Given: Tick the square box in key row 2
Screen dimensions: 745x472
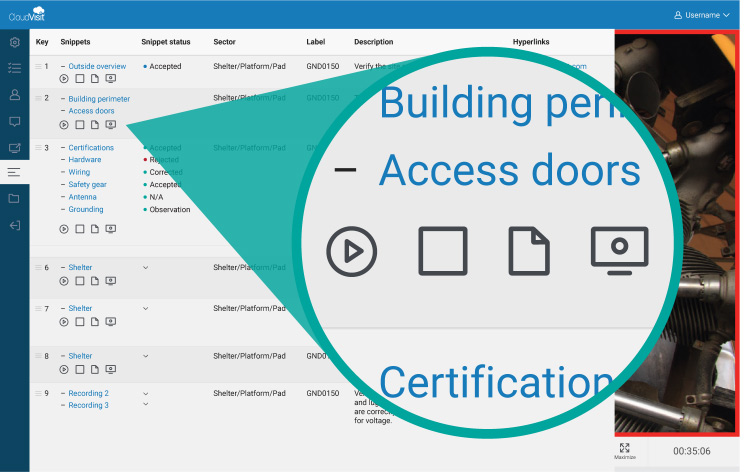Looking at the screenshot, I should coord(80,125).
